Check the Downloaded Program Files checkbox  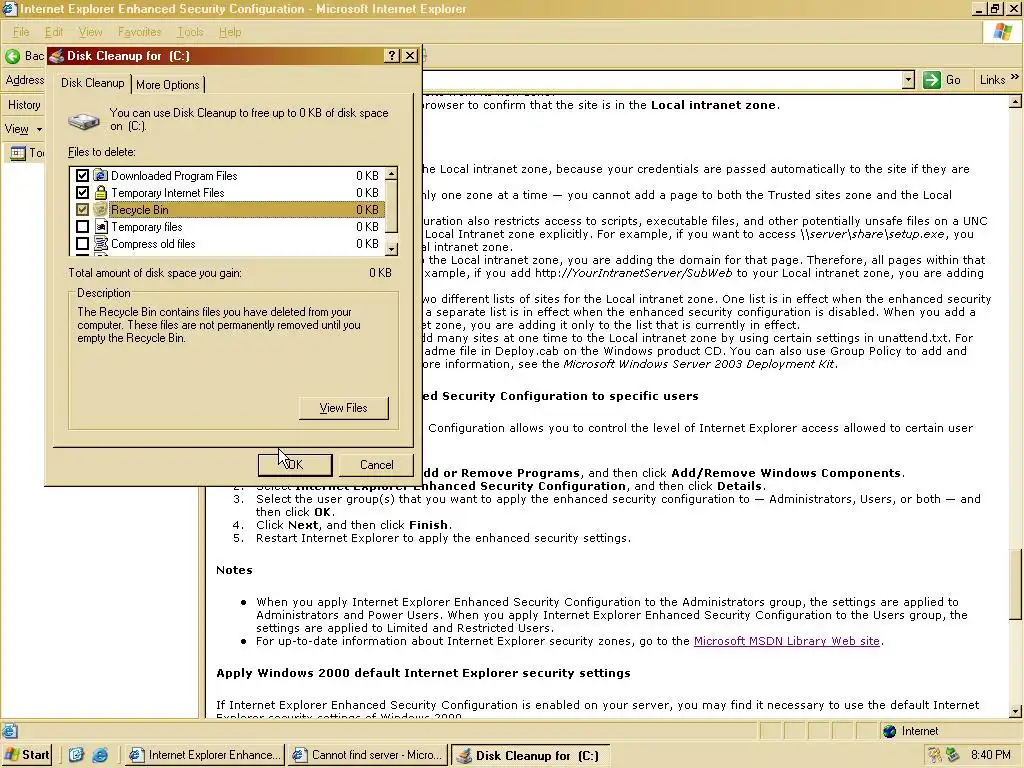pos(82,176)
